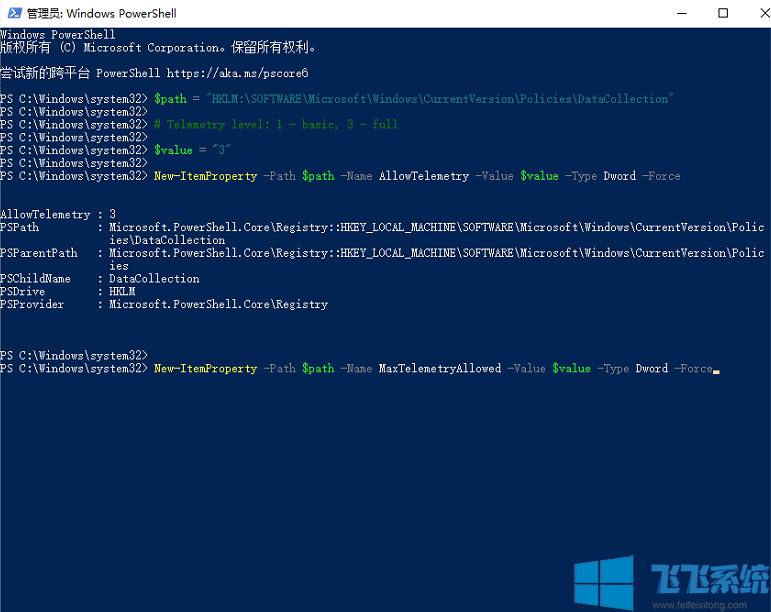Click the '版权所有 (C) Microsoft Corporation' line
The height and width of the screenshot is (612, 771).
(158, 48)
